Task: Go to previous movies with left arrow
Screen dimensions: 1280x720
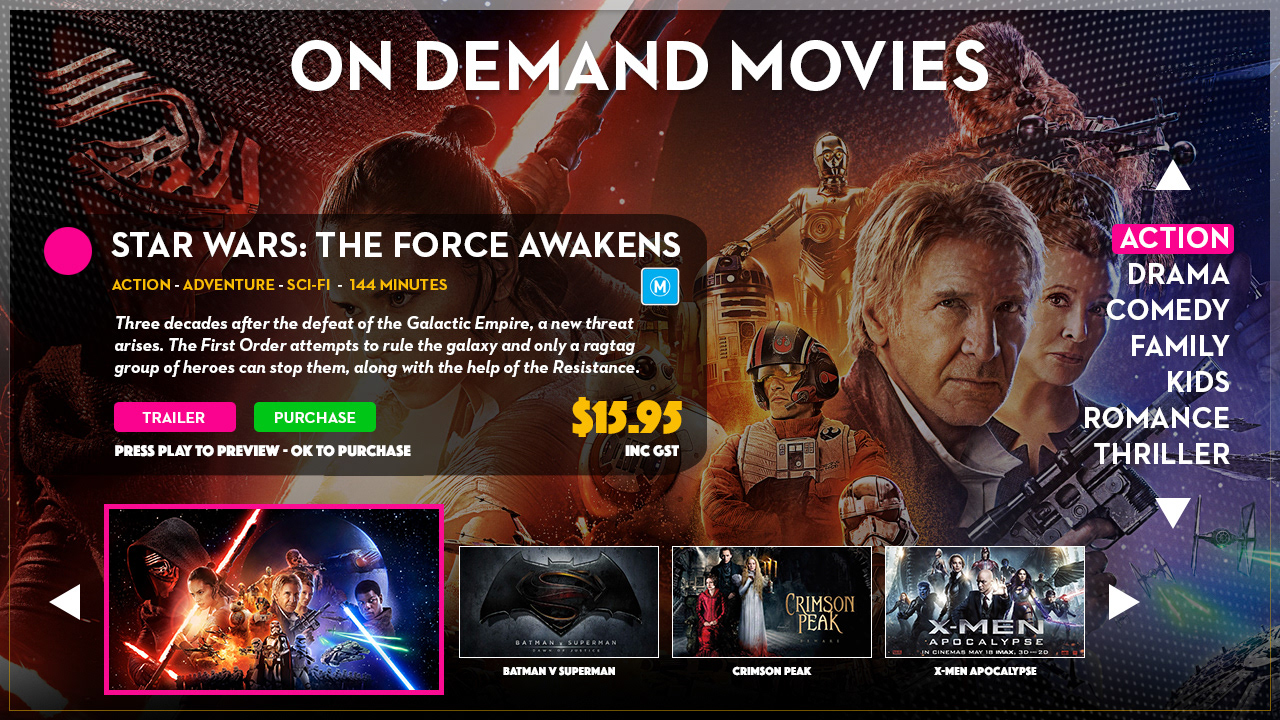Action: [x=65, y=602]
